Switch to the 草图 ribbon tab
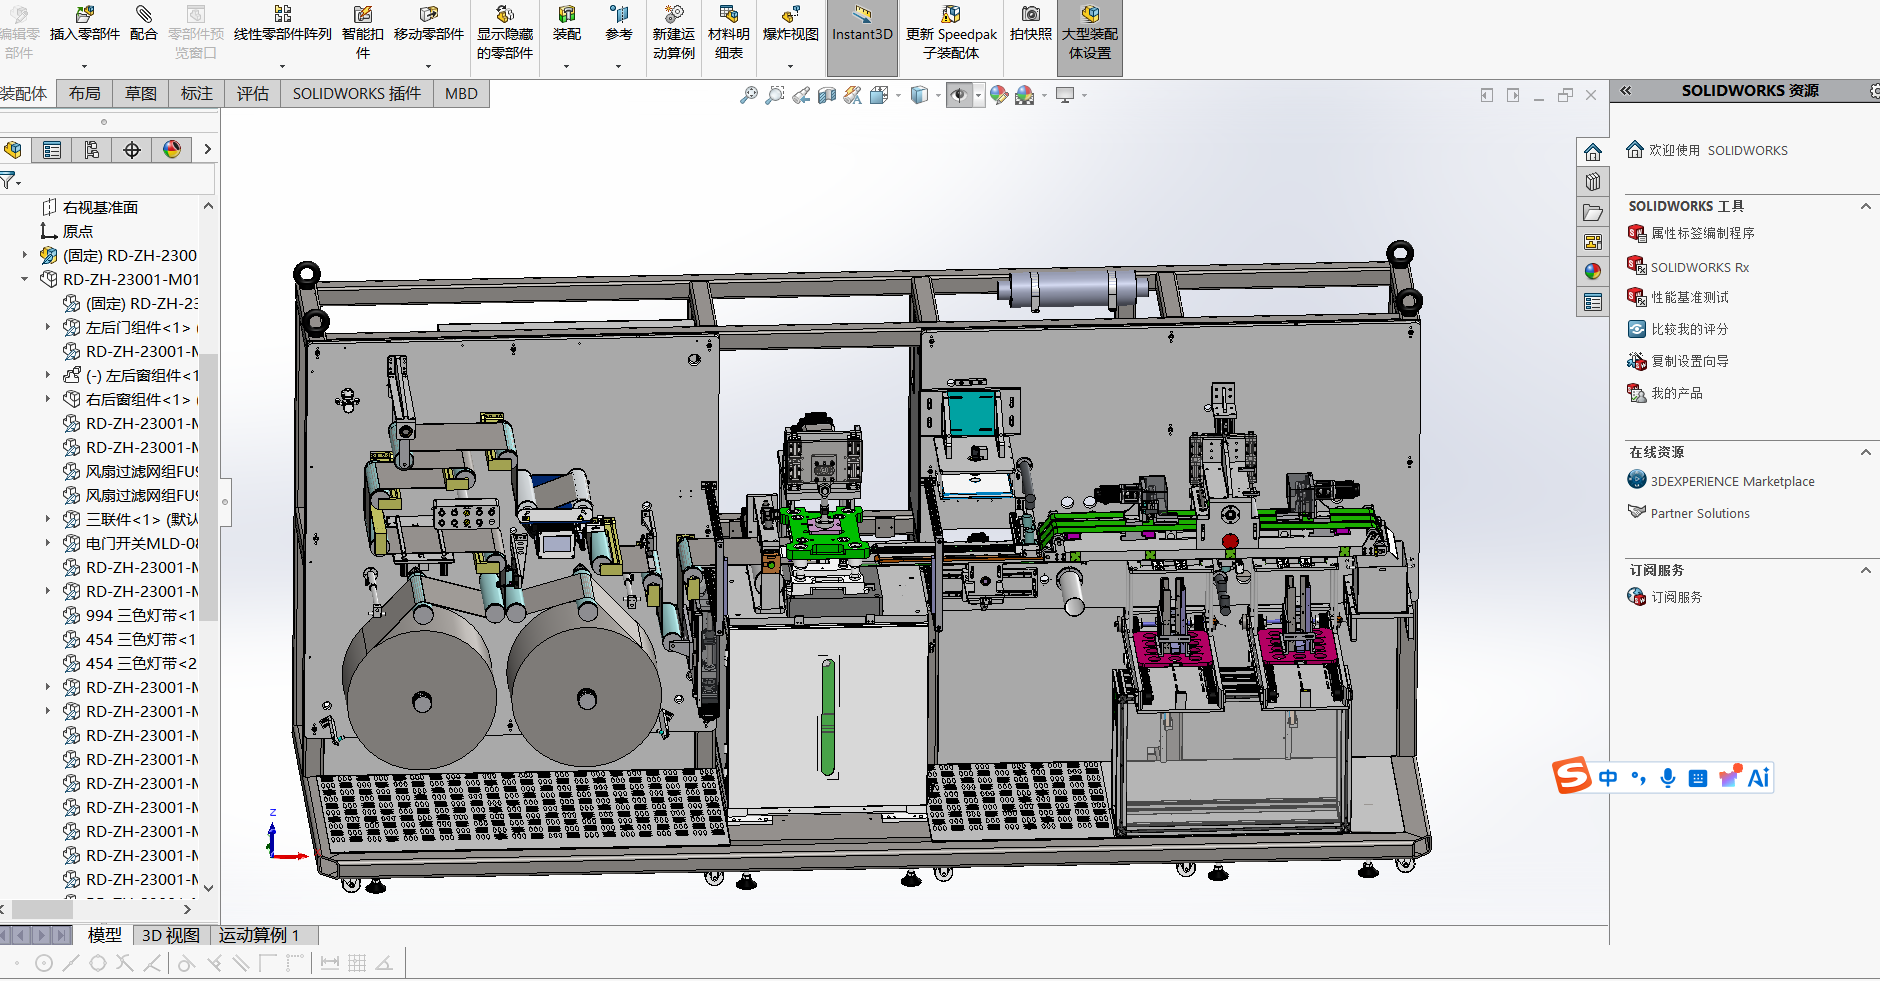Screen dimensions: 1880x981 click(141, 94)
